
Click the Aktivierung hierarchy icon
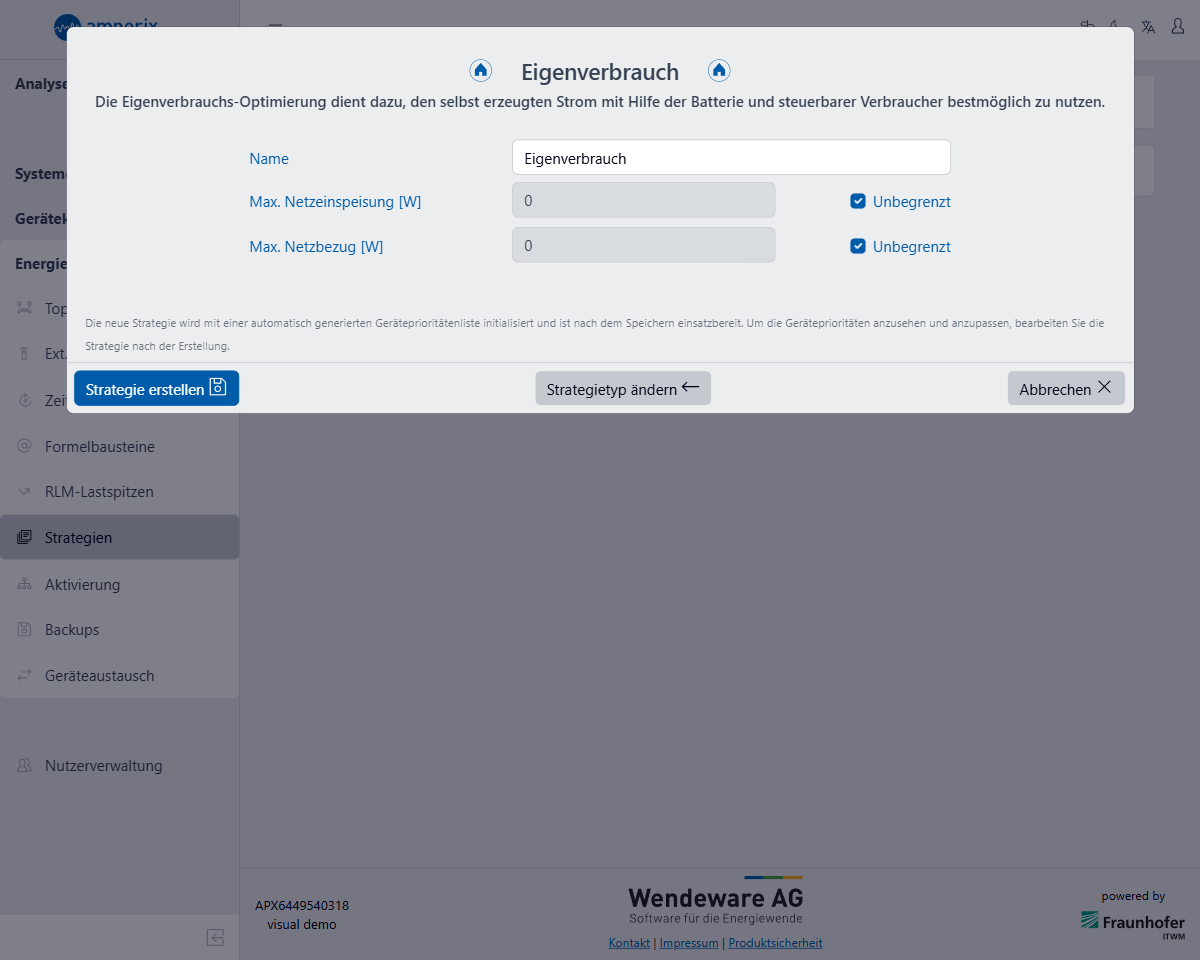click(x=25, y=585)
